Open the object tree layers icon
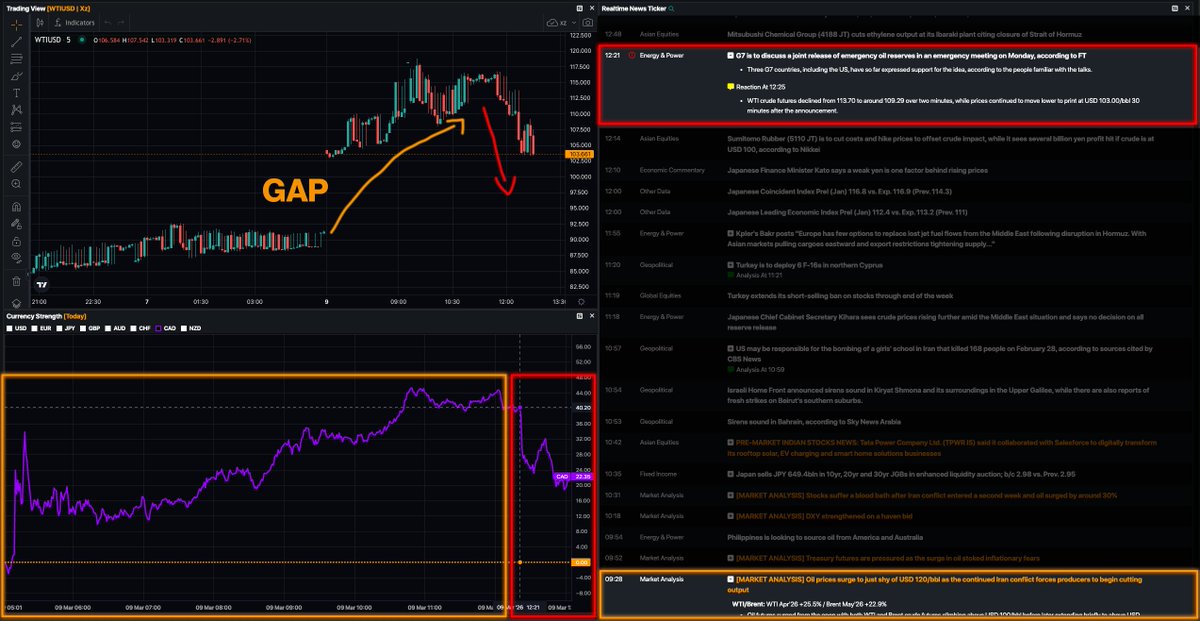 (16, 303)
